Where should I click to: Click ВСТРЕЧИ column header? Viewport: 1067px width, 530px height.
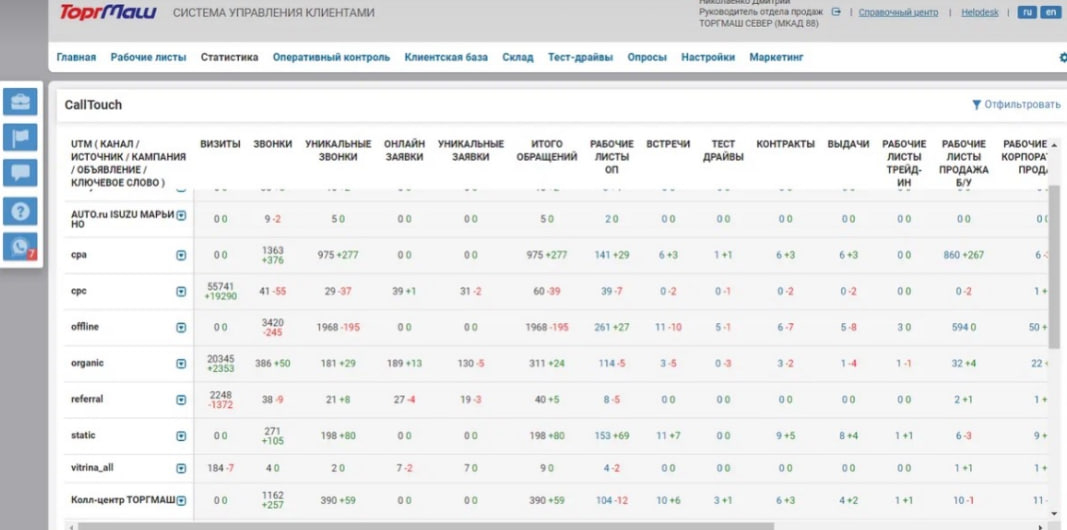668,144
